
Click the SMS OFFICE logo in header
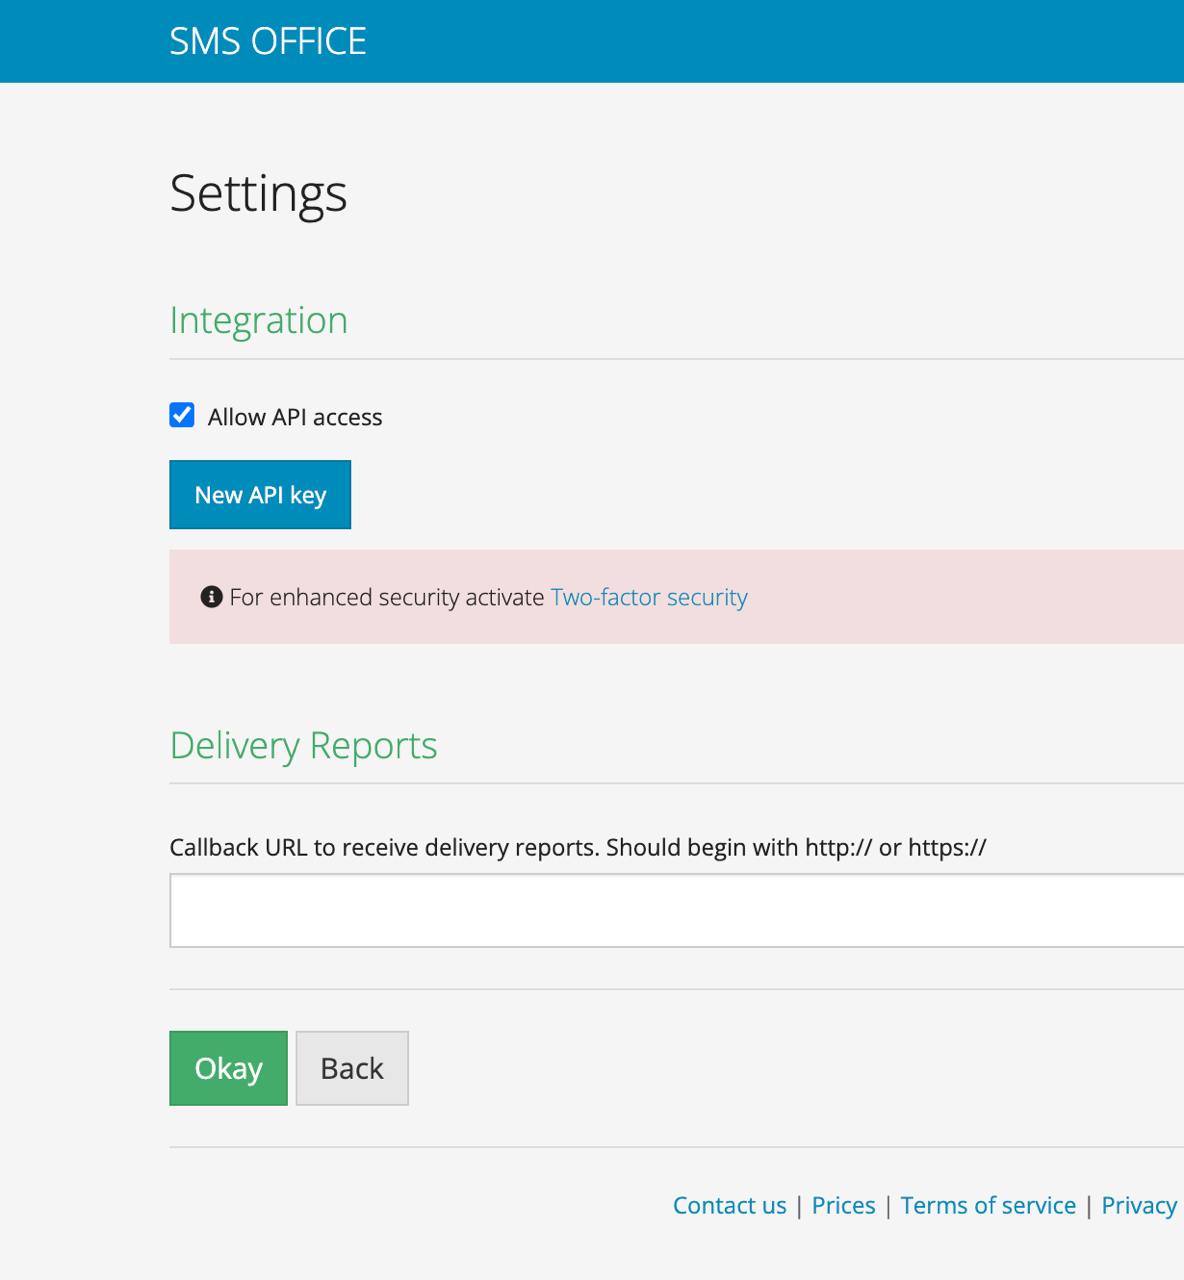tap(267, 41)
